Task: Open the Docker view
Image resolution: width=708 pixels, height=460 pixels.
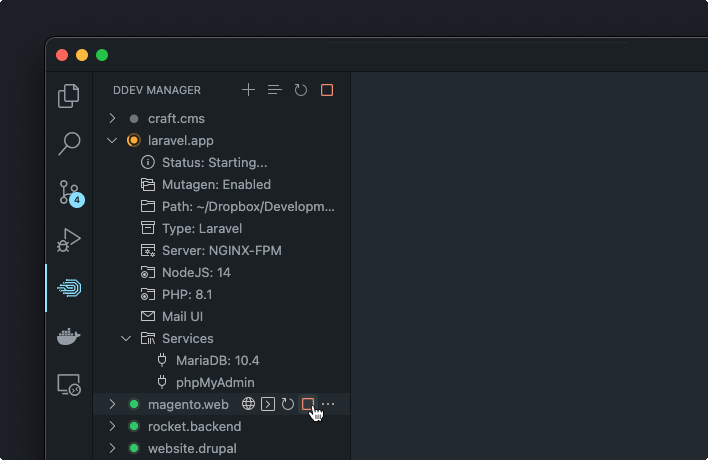Action: click(69, 336)
